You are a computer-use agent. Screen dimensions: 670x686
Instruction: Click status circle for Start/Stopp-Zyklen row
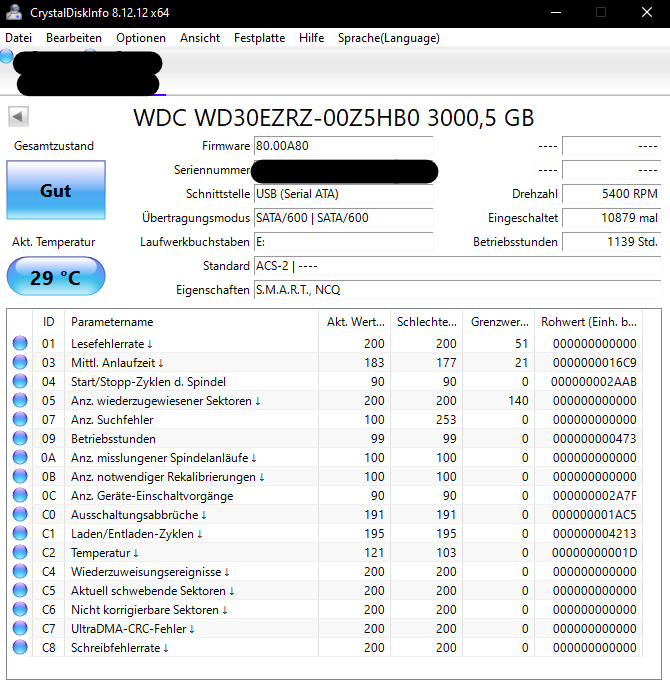pyautogui.click(x=20, y=382)
